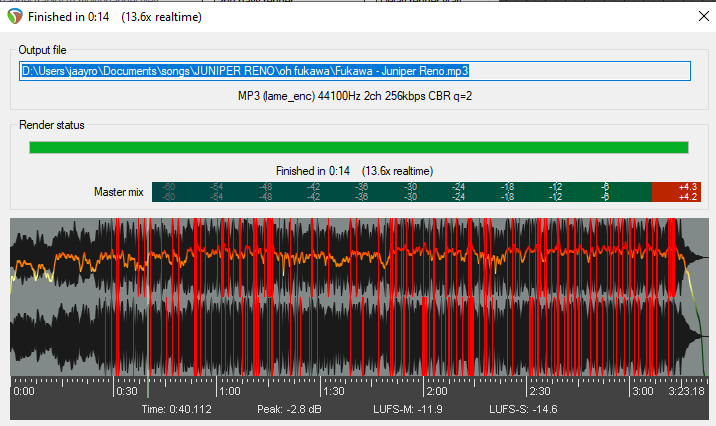Viewport: 716px width, 426px height.
Task: Click the lower waveform channel display
Action: [x=359, y=337]
